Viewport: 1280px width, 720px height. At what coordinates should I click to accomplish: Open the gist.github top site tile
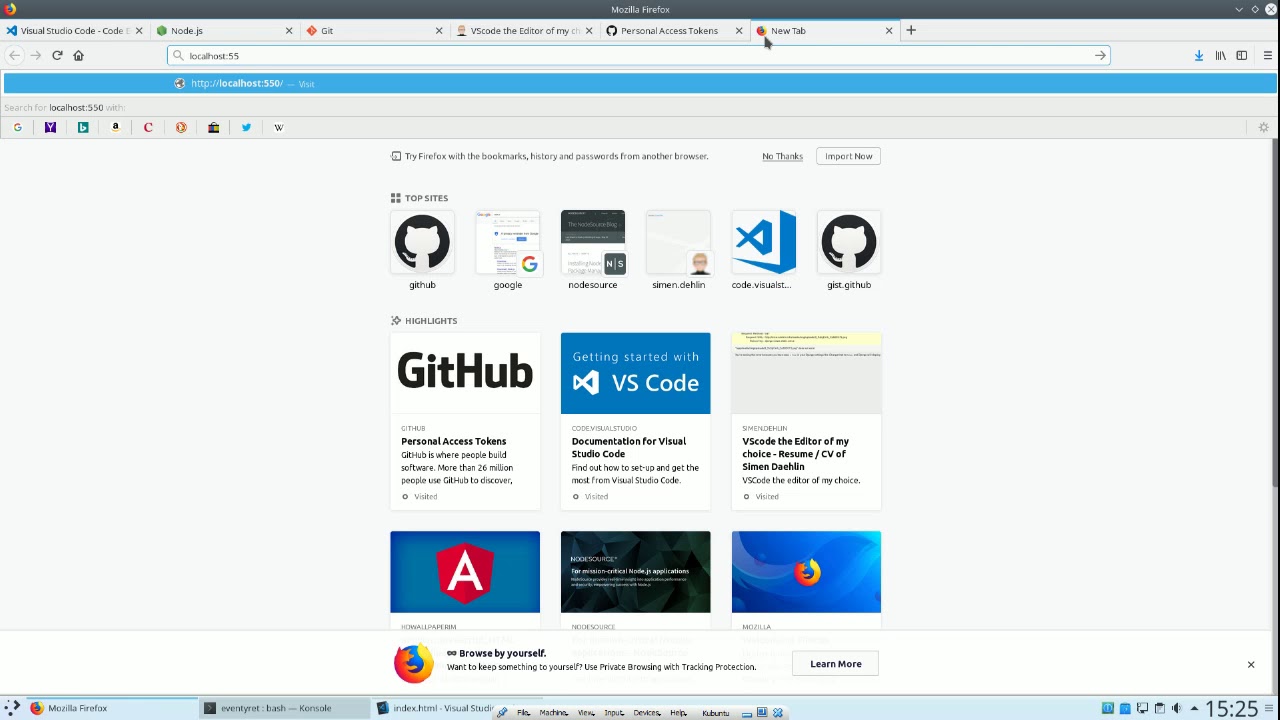[x=849, y=250]
